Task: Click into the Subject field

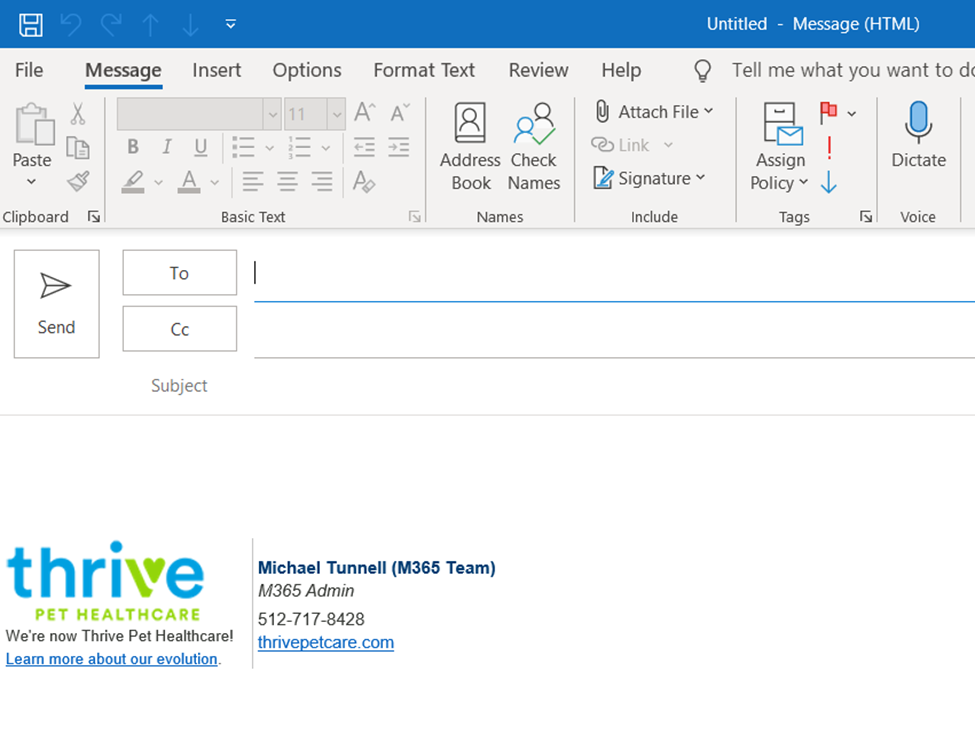Action: (x=600, y=386)
